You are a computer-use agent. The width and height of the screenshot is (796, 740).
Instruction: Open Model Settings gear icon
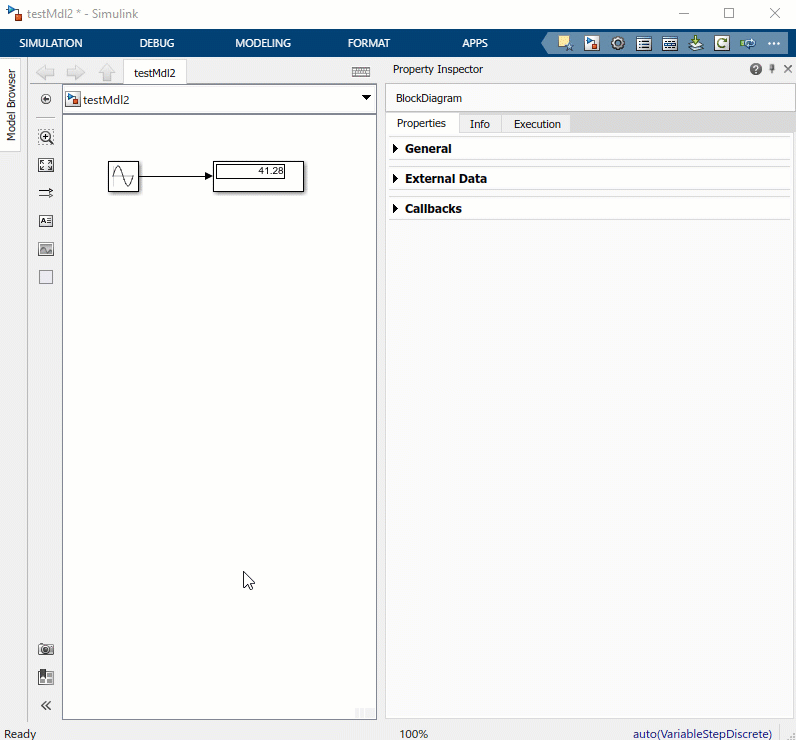618,43
